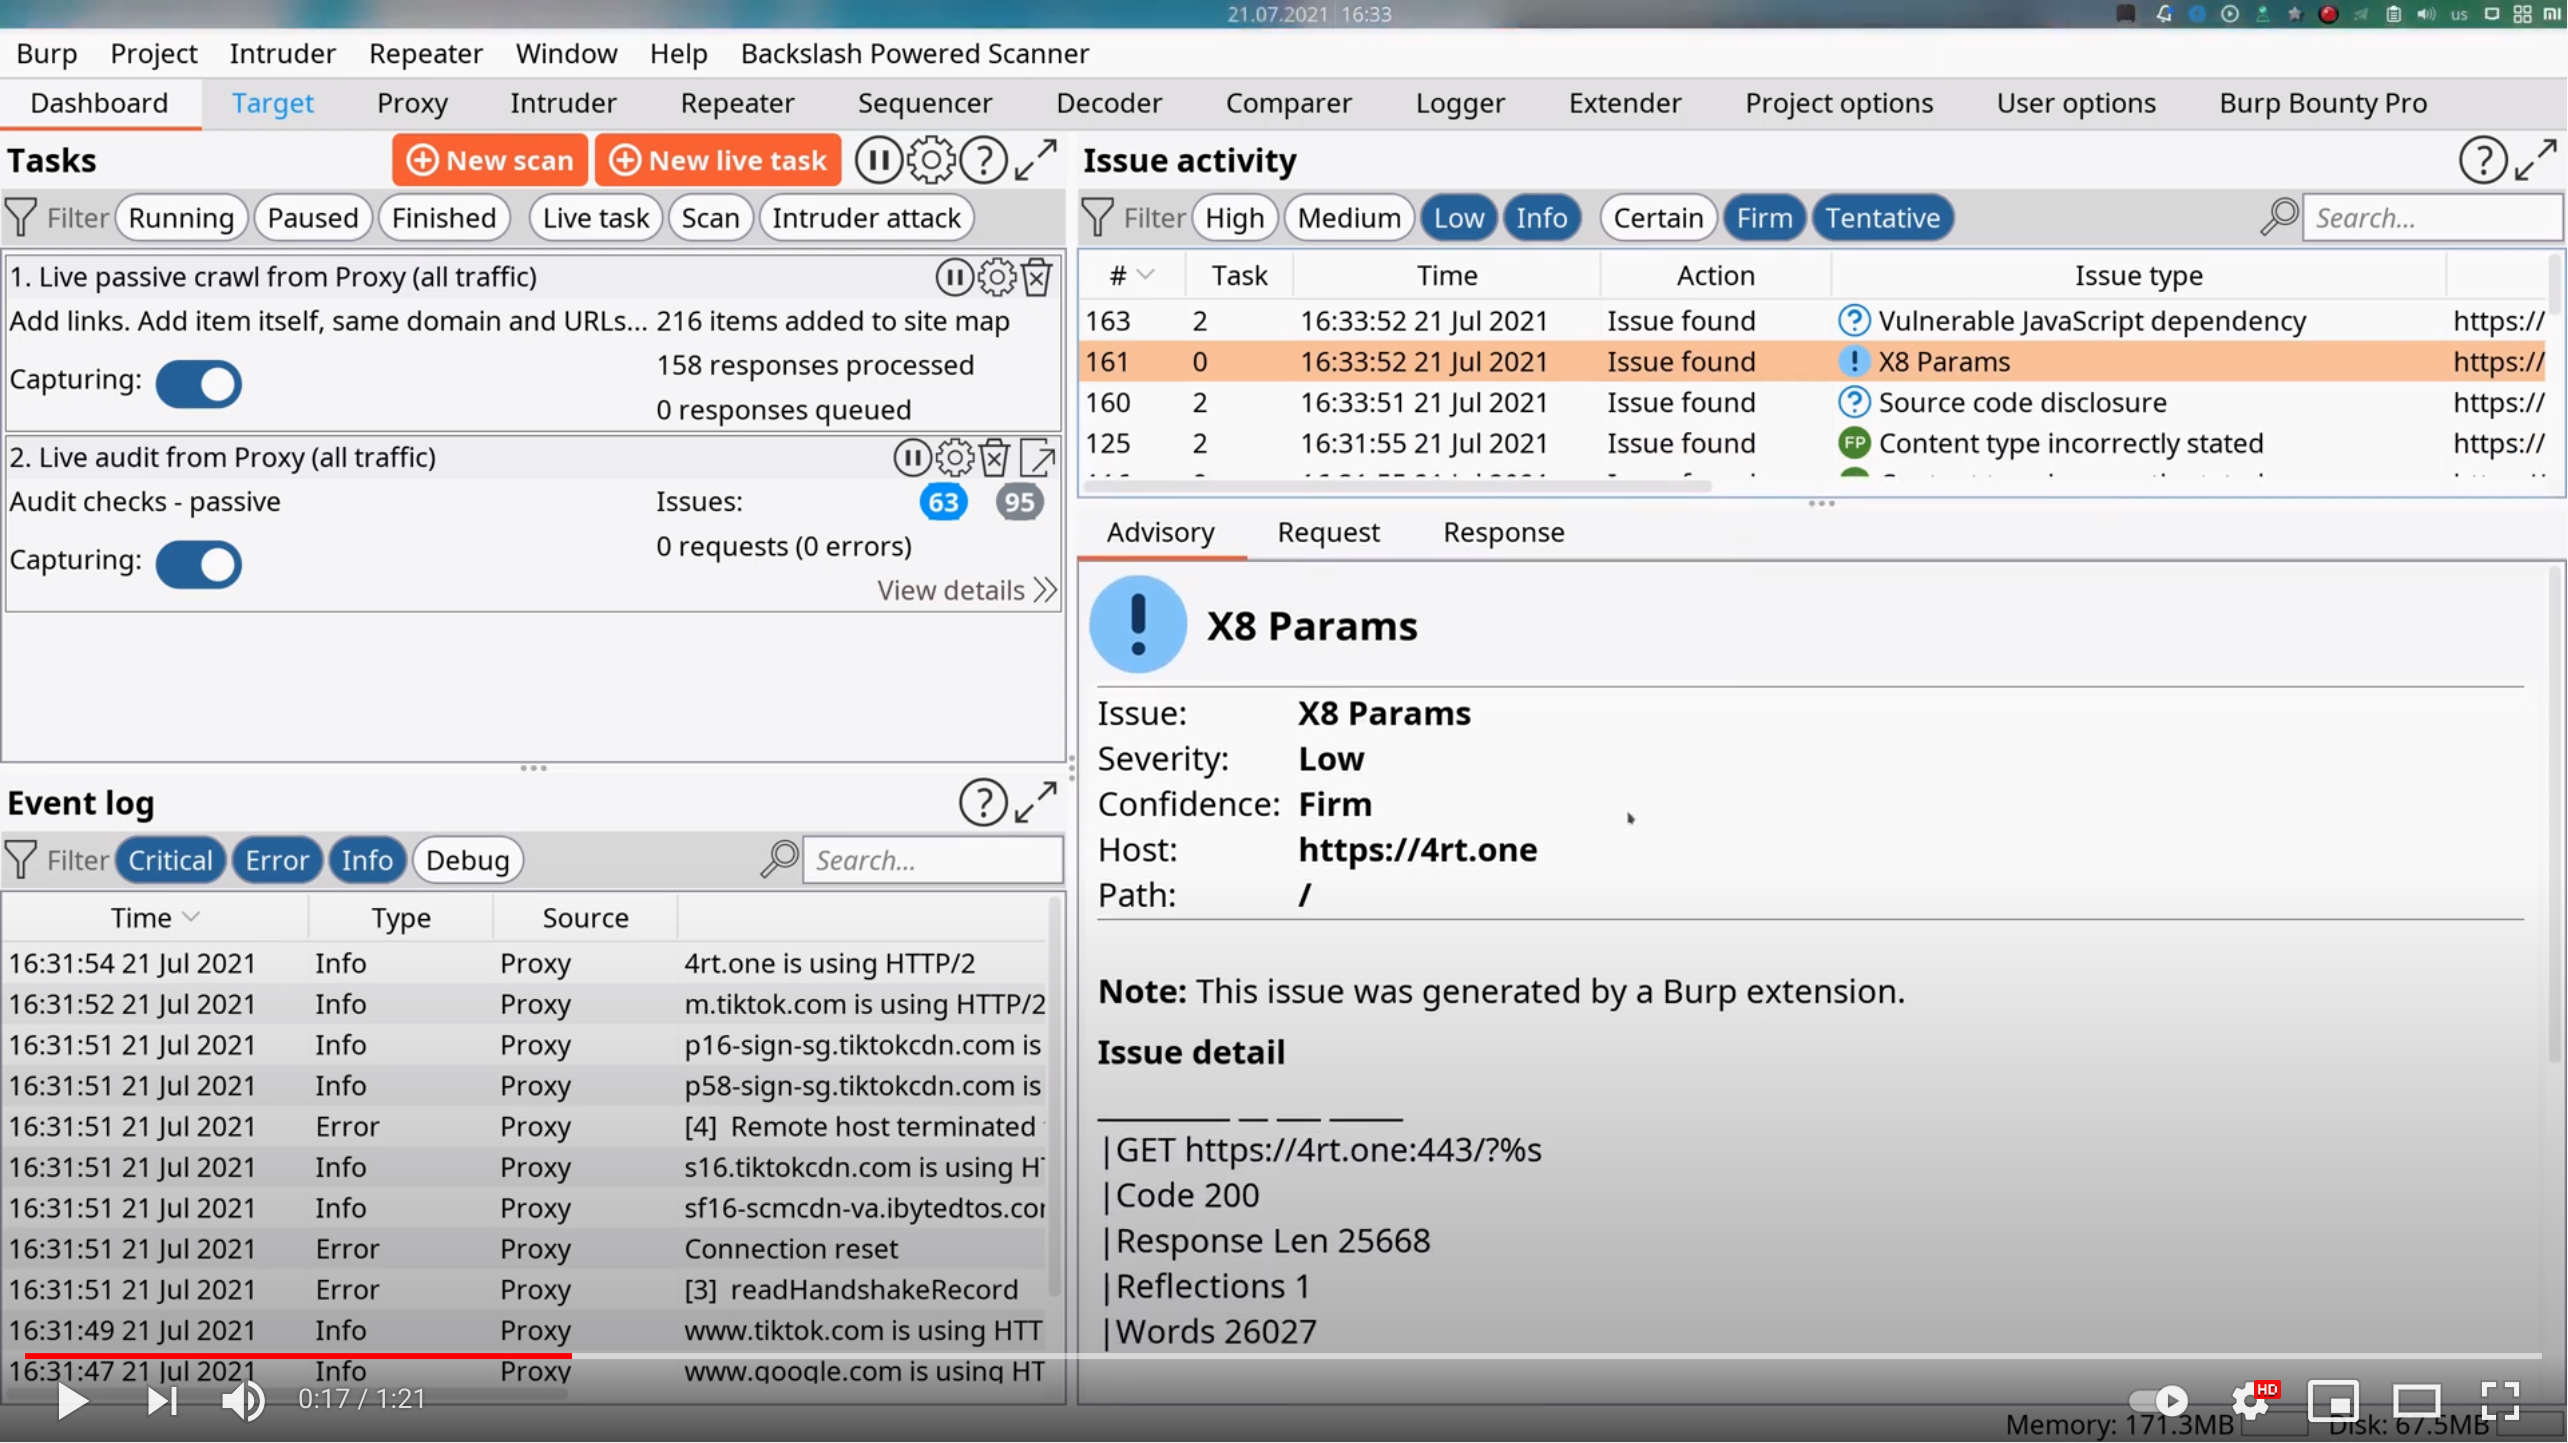Delete the Live passive crawl task

1037,277
